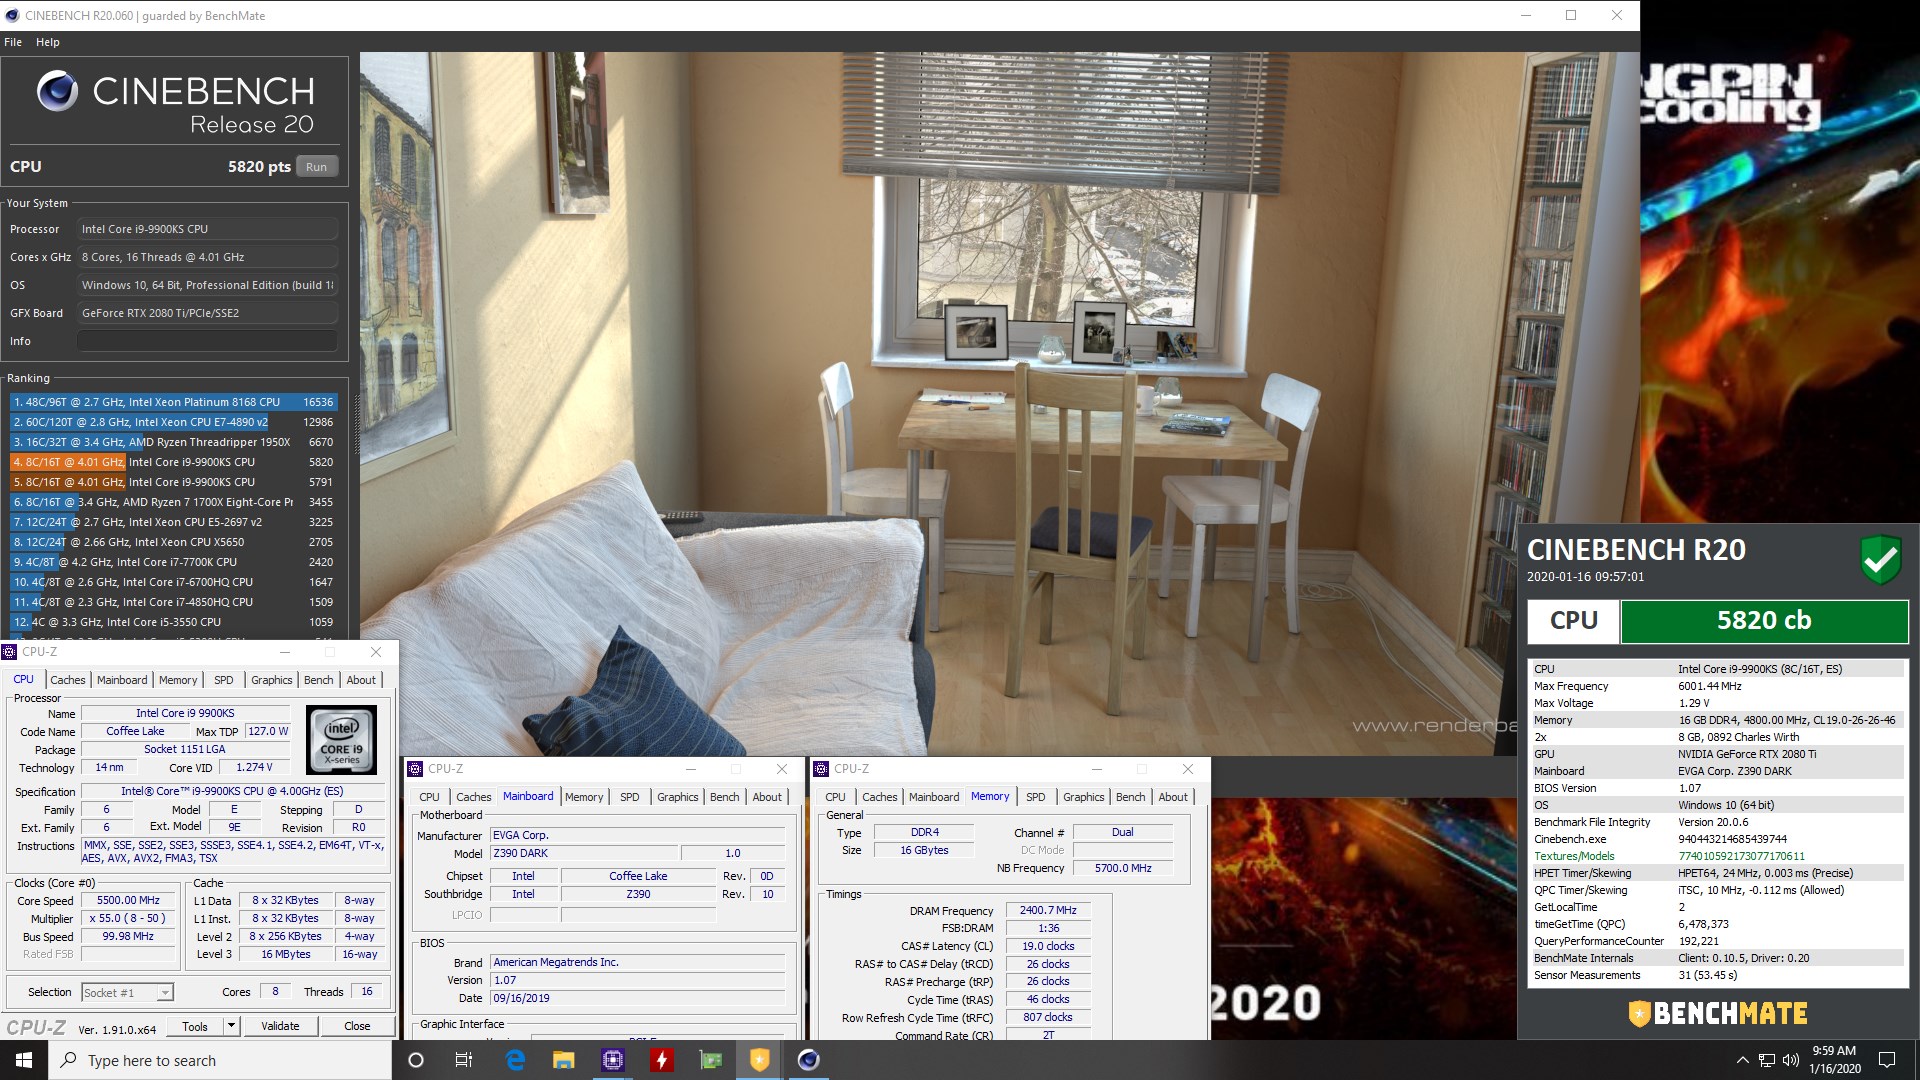Select ranking entry 1 Xeon Platinum 8168
This screenshot has width=1920, height=1080.
tap(174, 402)
